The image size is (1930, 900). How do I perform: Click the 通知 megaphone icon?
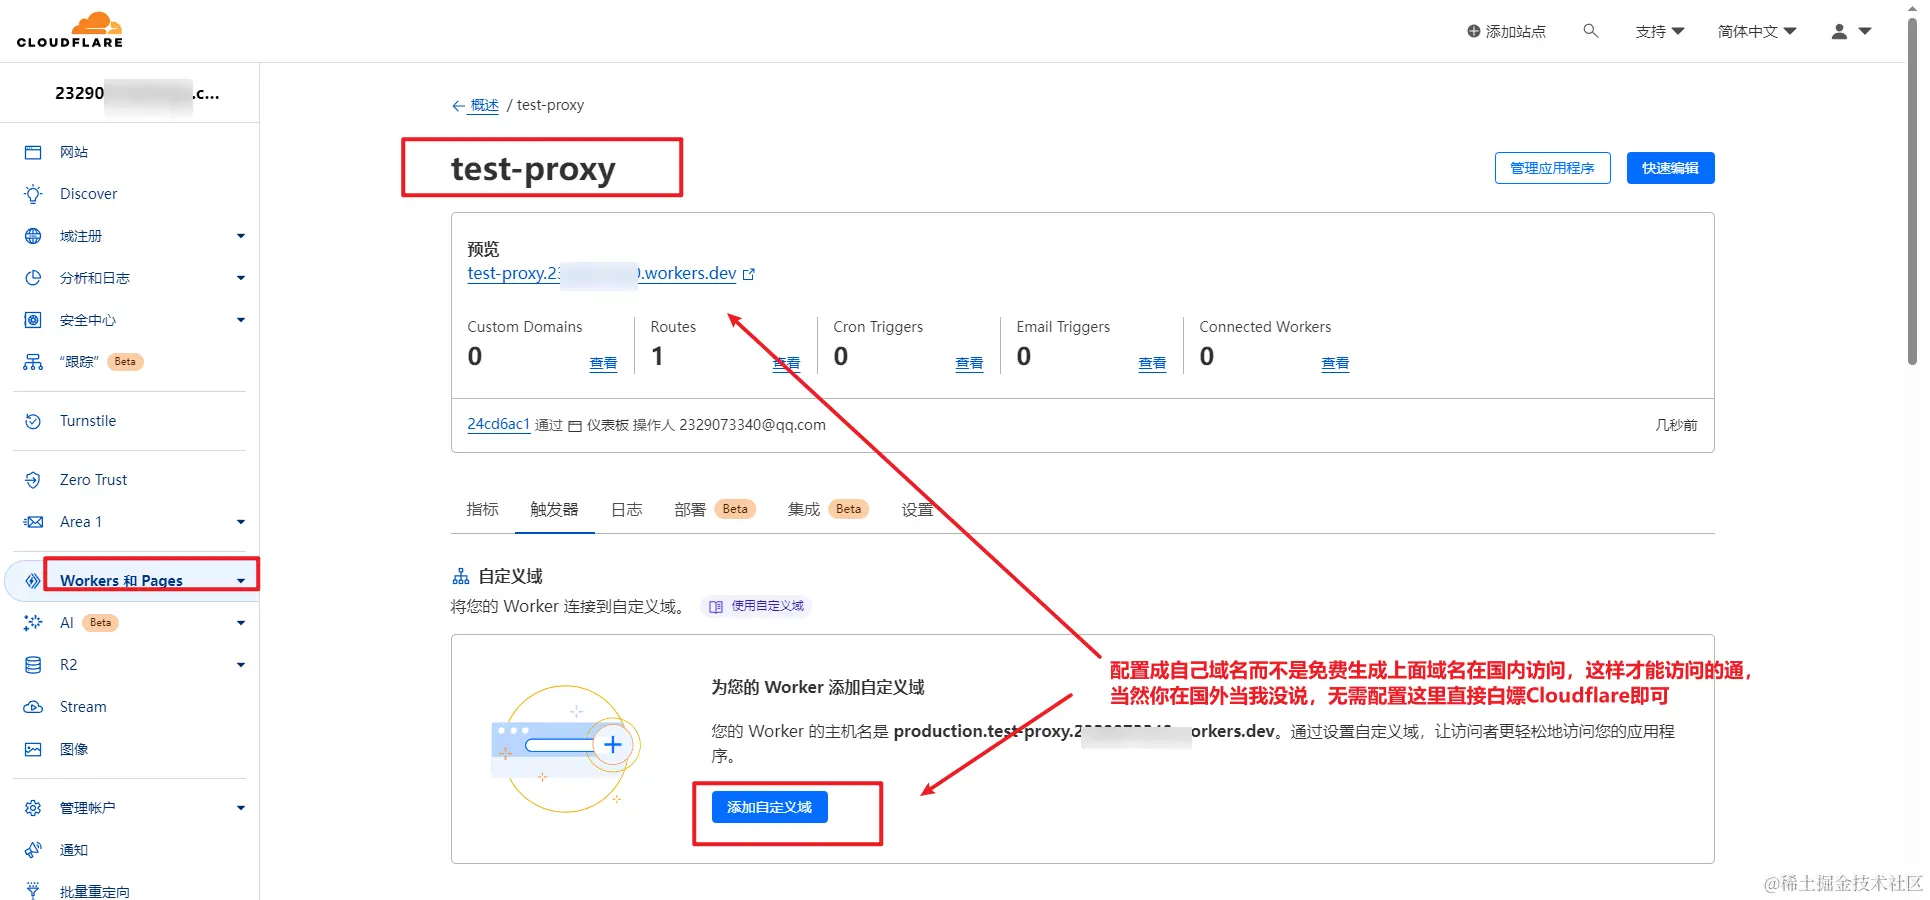click(33, 850)
